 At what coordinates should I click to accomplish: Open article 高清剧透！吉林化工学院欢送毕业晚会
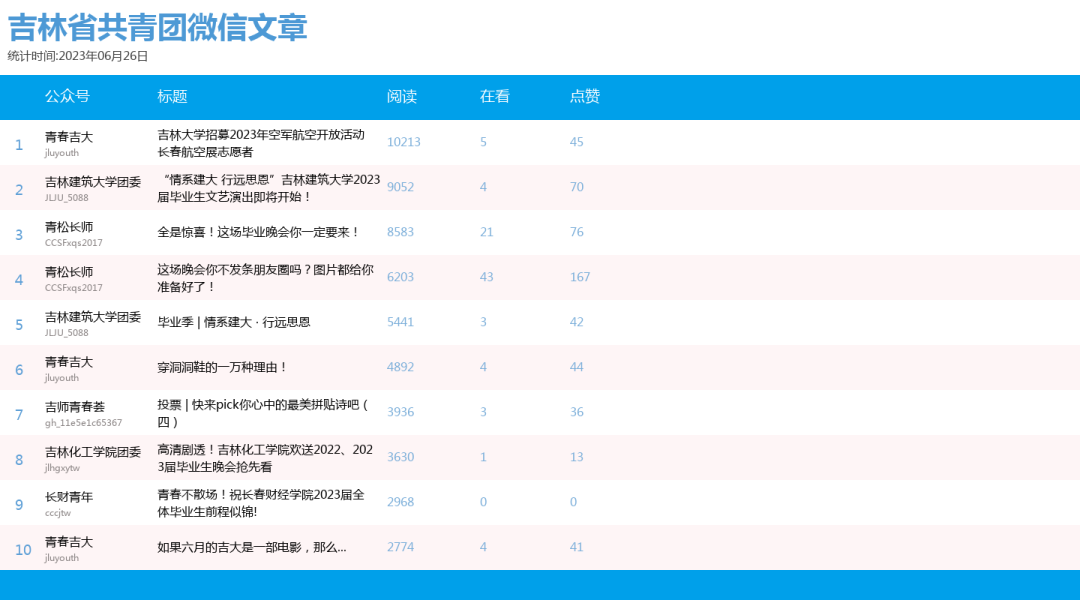click(265, 458)
